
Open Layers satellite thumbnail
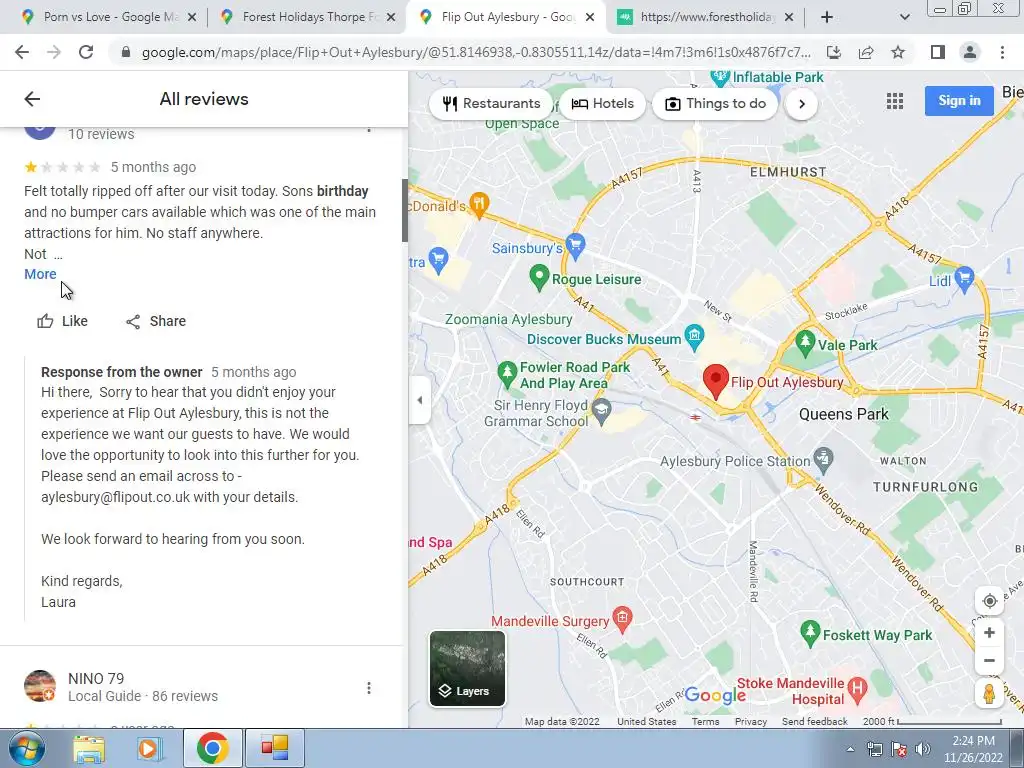[467, 668]
